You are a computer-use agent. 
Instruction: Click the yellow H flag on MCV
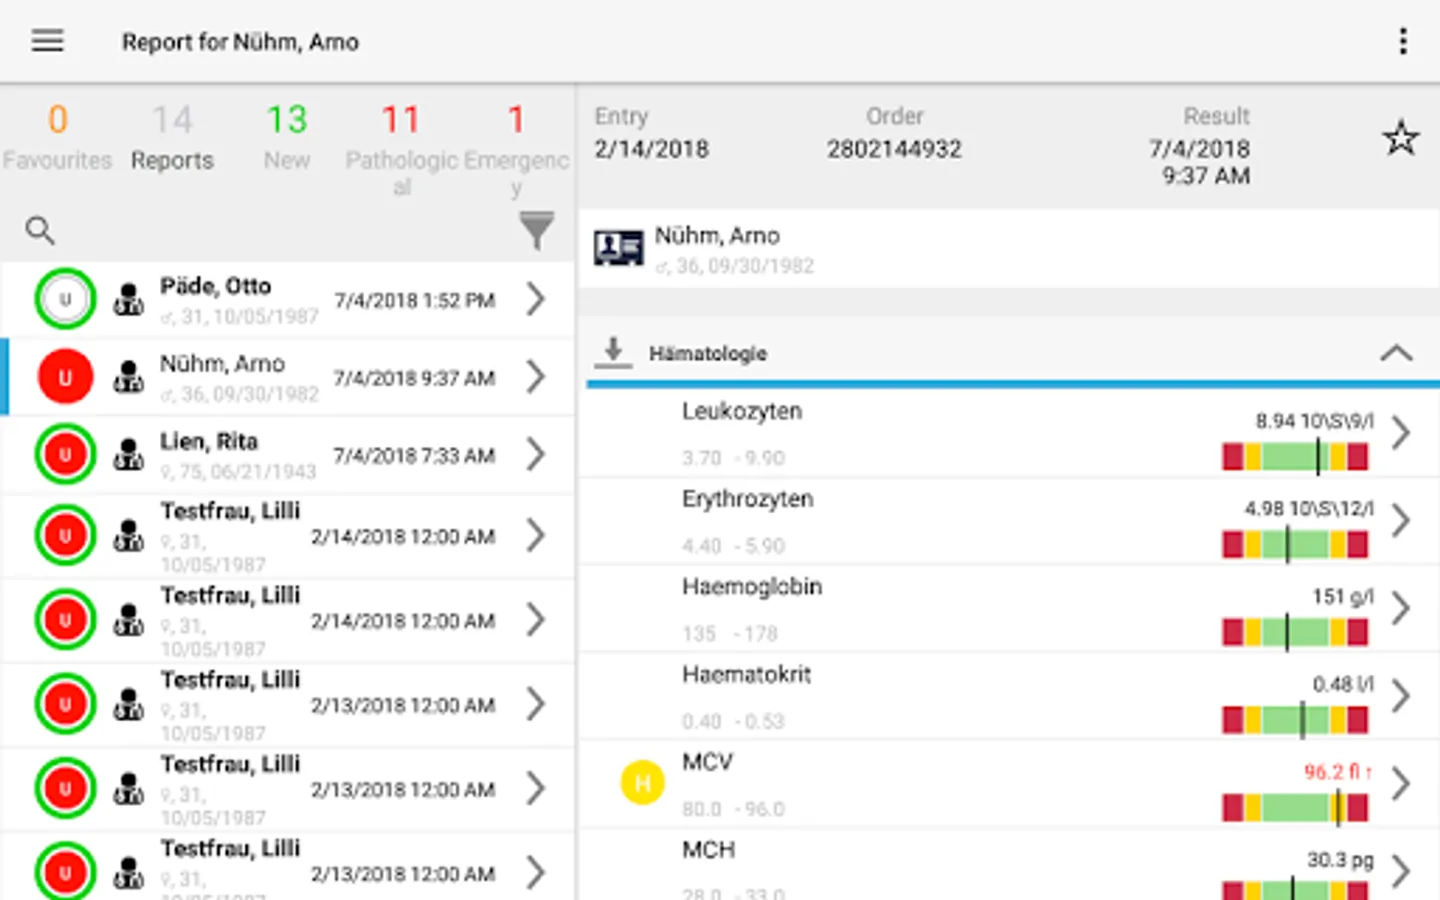point(642,783)
